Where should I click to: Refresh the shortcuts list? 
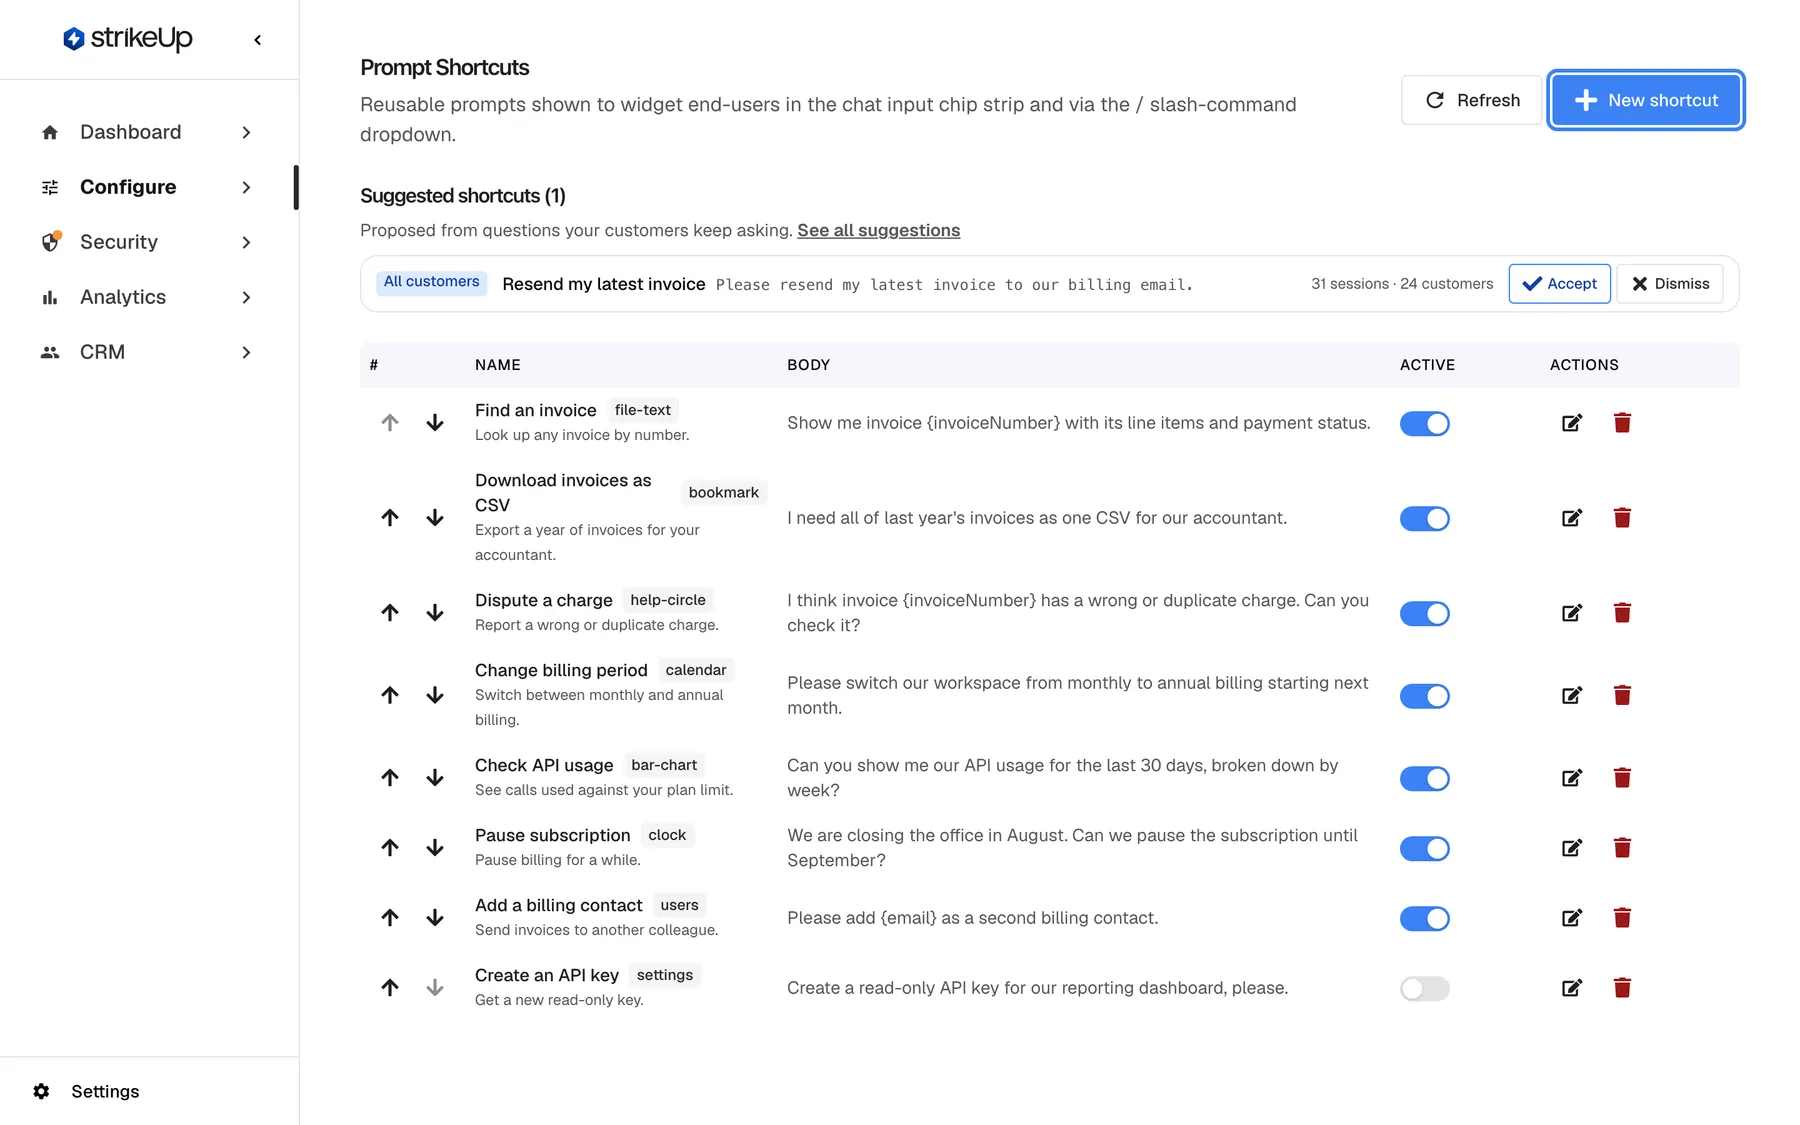click(x=1472, y=100)
